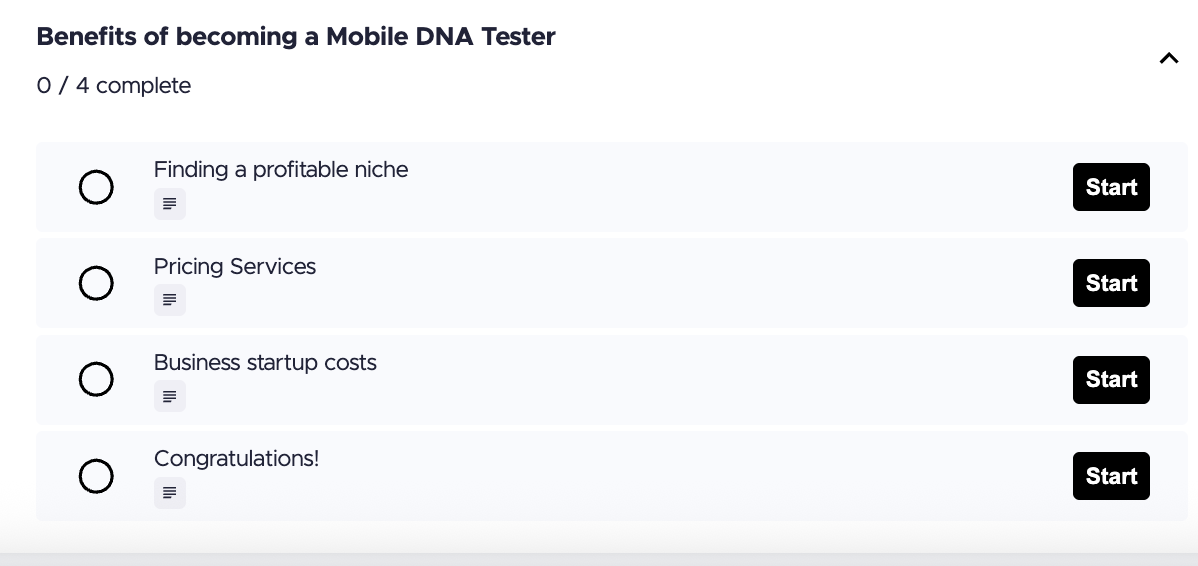Click text lesson icon under Business startup costs
Screen dimensions: 1198x566
[170, 396]
